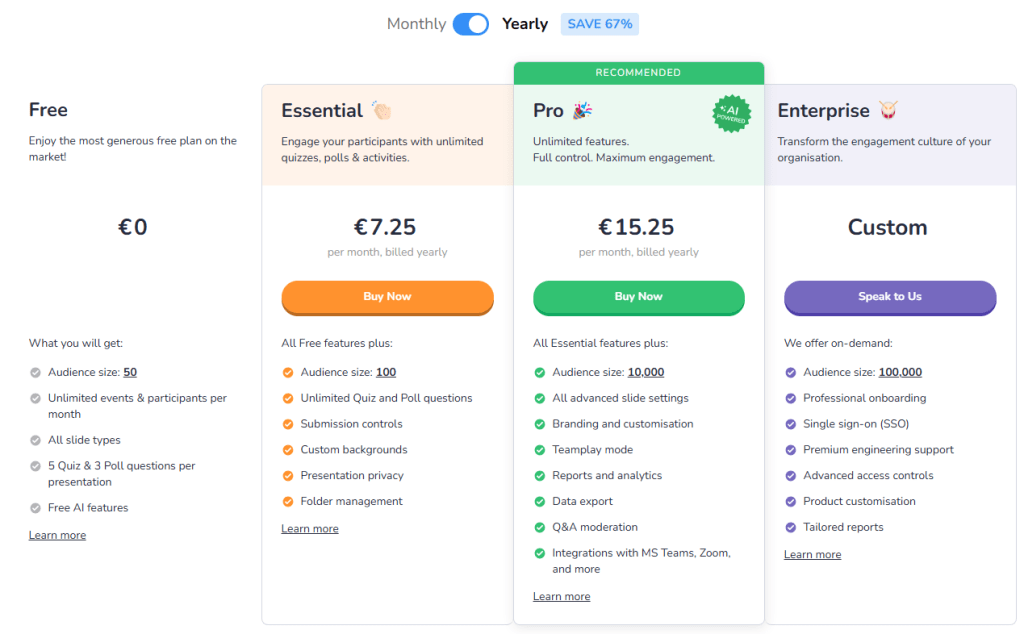
Task: Click the Enterprise audience size 100,000 link
Action: click(x=900, y=372)
